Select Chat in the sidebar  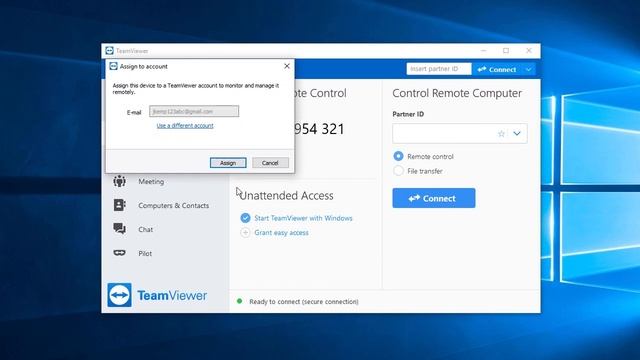(x=145, y=229)
